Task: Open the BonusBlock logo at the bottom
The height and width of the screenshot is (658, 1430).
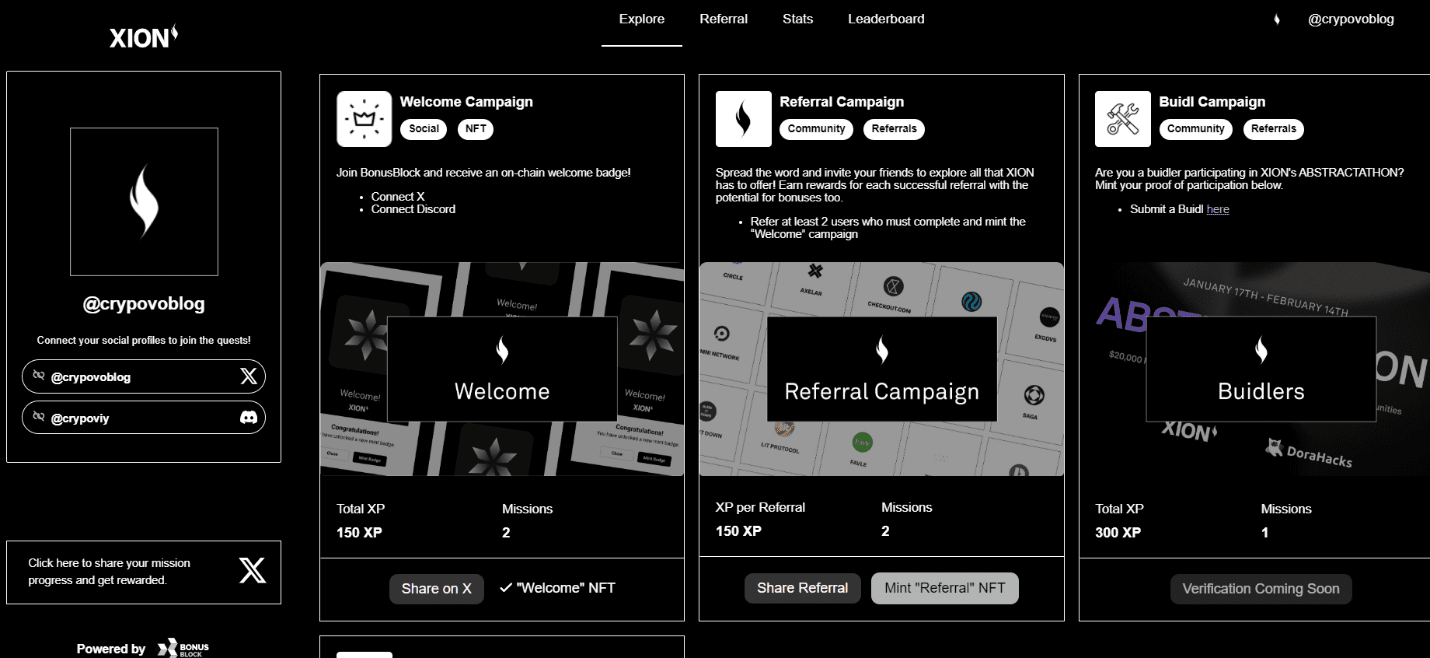Action: 183,648
